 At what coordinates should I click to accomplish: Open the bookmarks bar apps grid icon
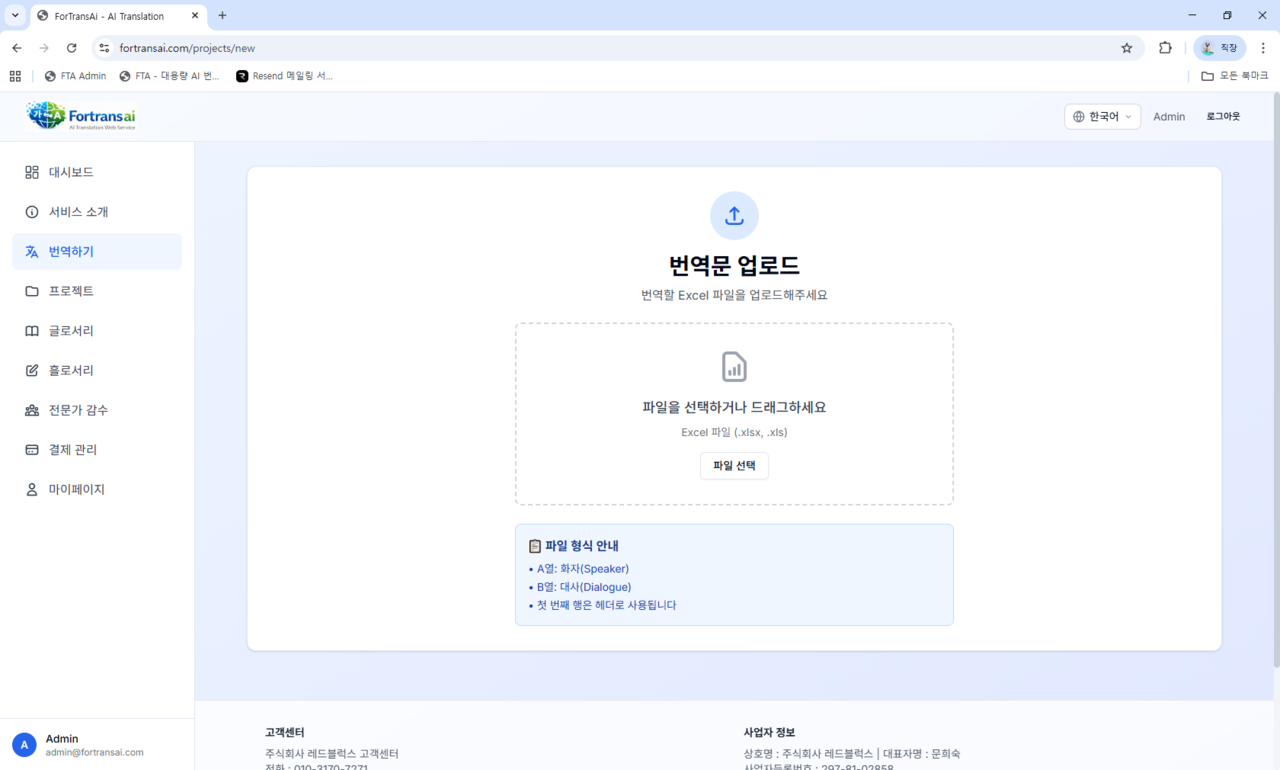[15, 76]
